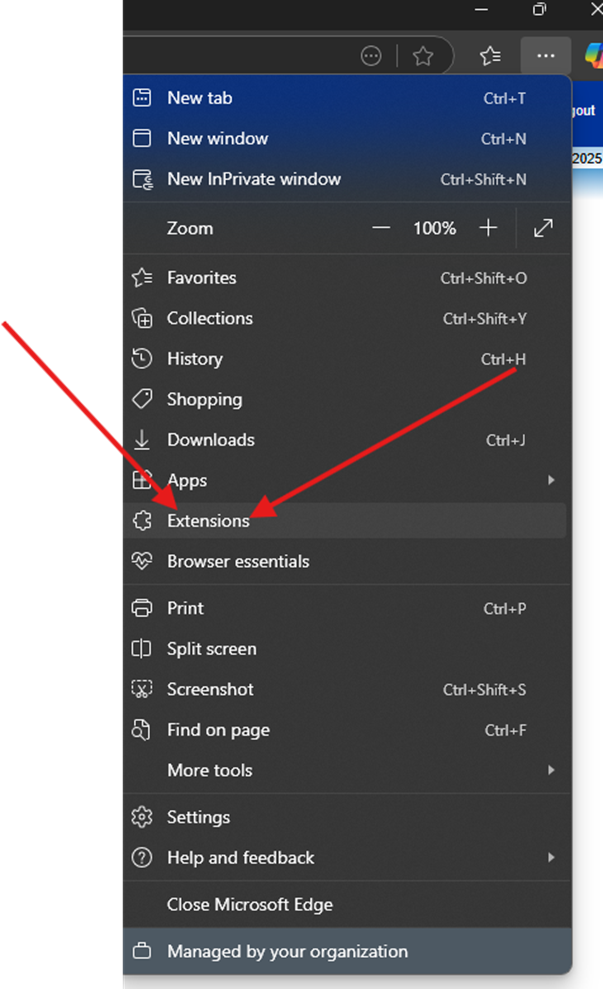Click the Ctrl+J shortcut text
This screenshot has height=989, width=603.
[x=505, y=440]
